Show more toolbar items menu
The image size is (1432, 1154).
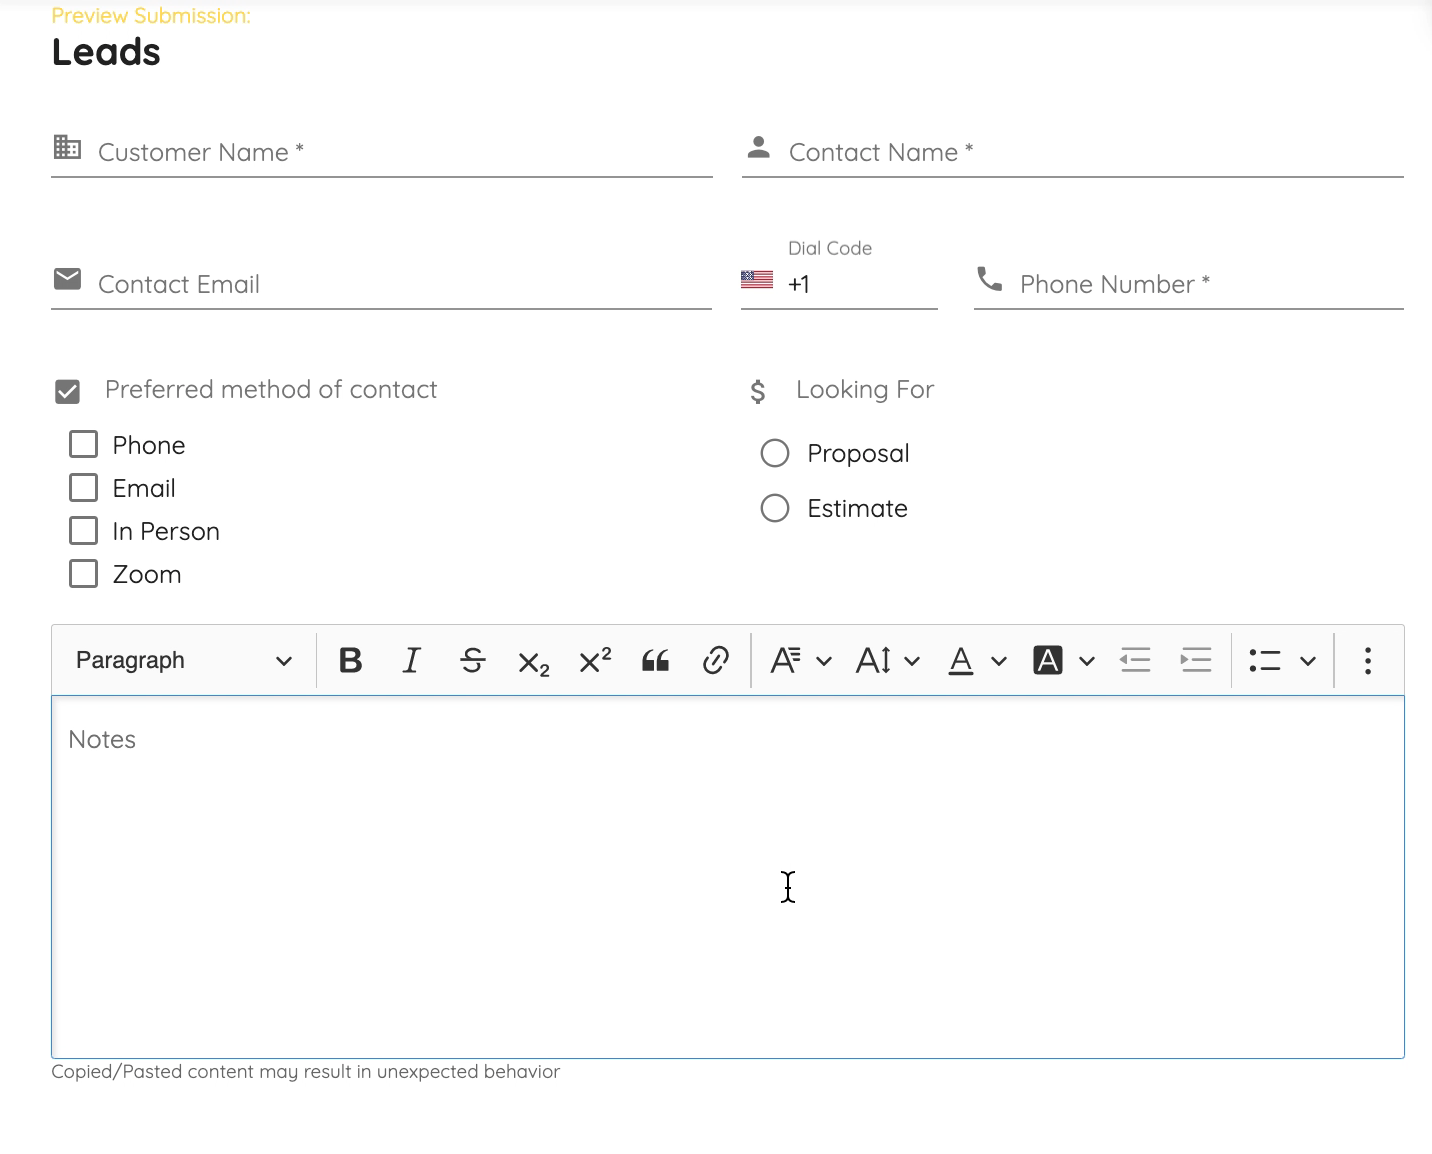coord(1367,660)
